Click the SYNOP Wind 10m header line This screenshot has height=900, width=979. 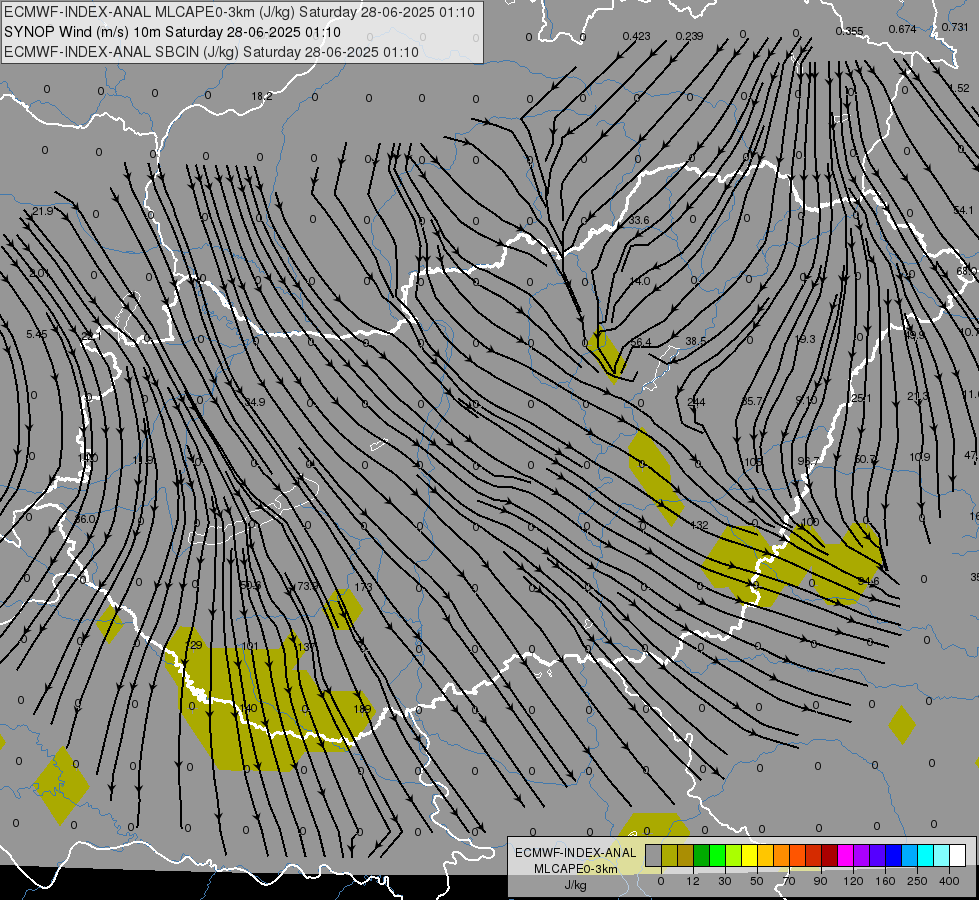[x=172, y=32]
